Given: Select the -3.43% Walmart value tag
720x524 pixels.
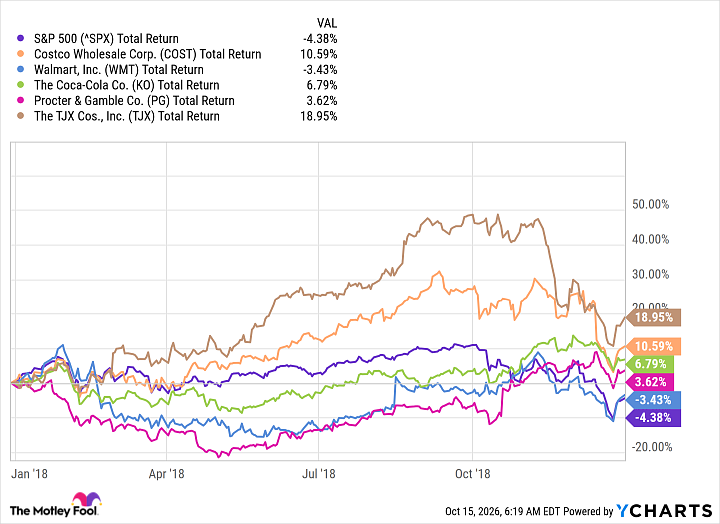Looking at the screenshot, I should point(653,400).
